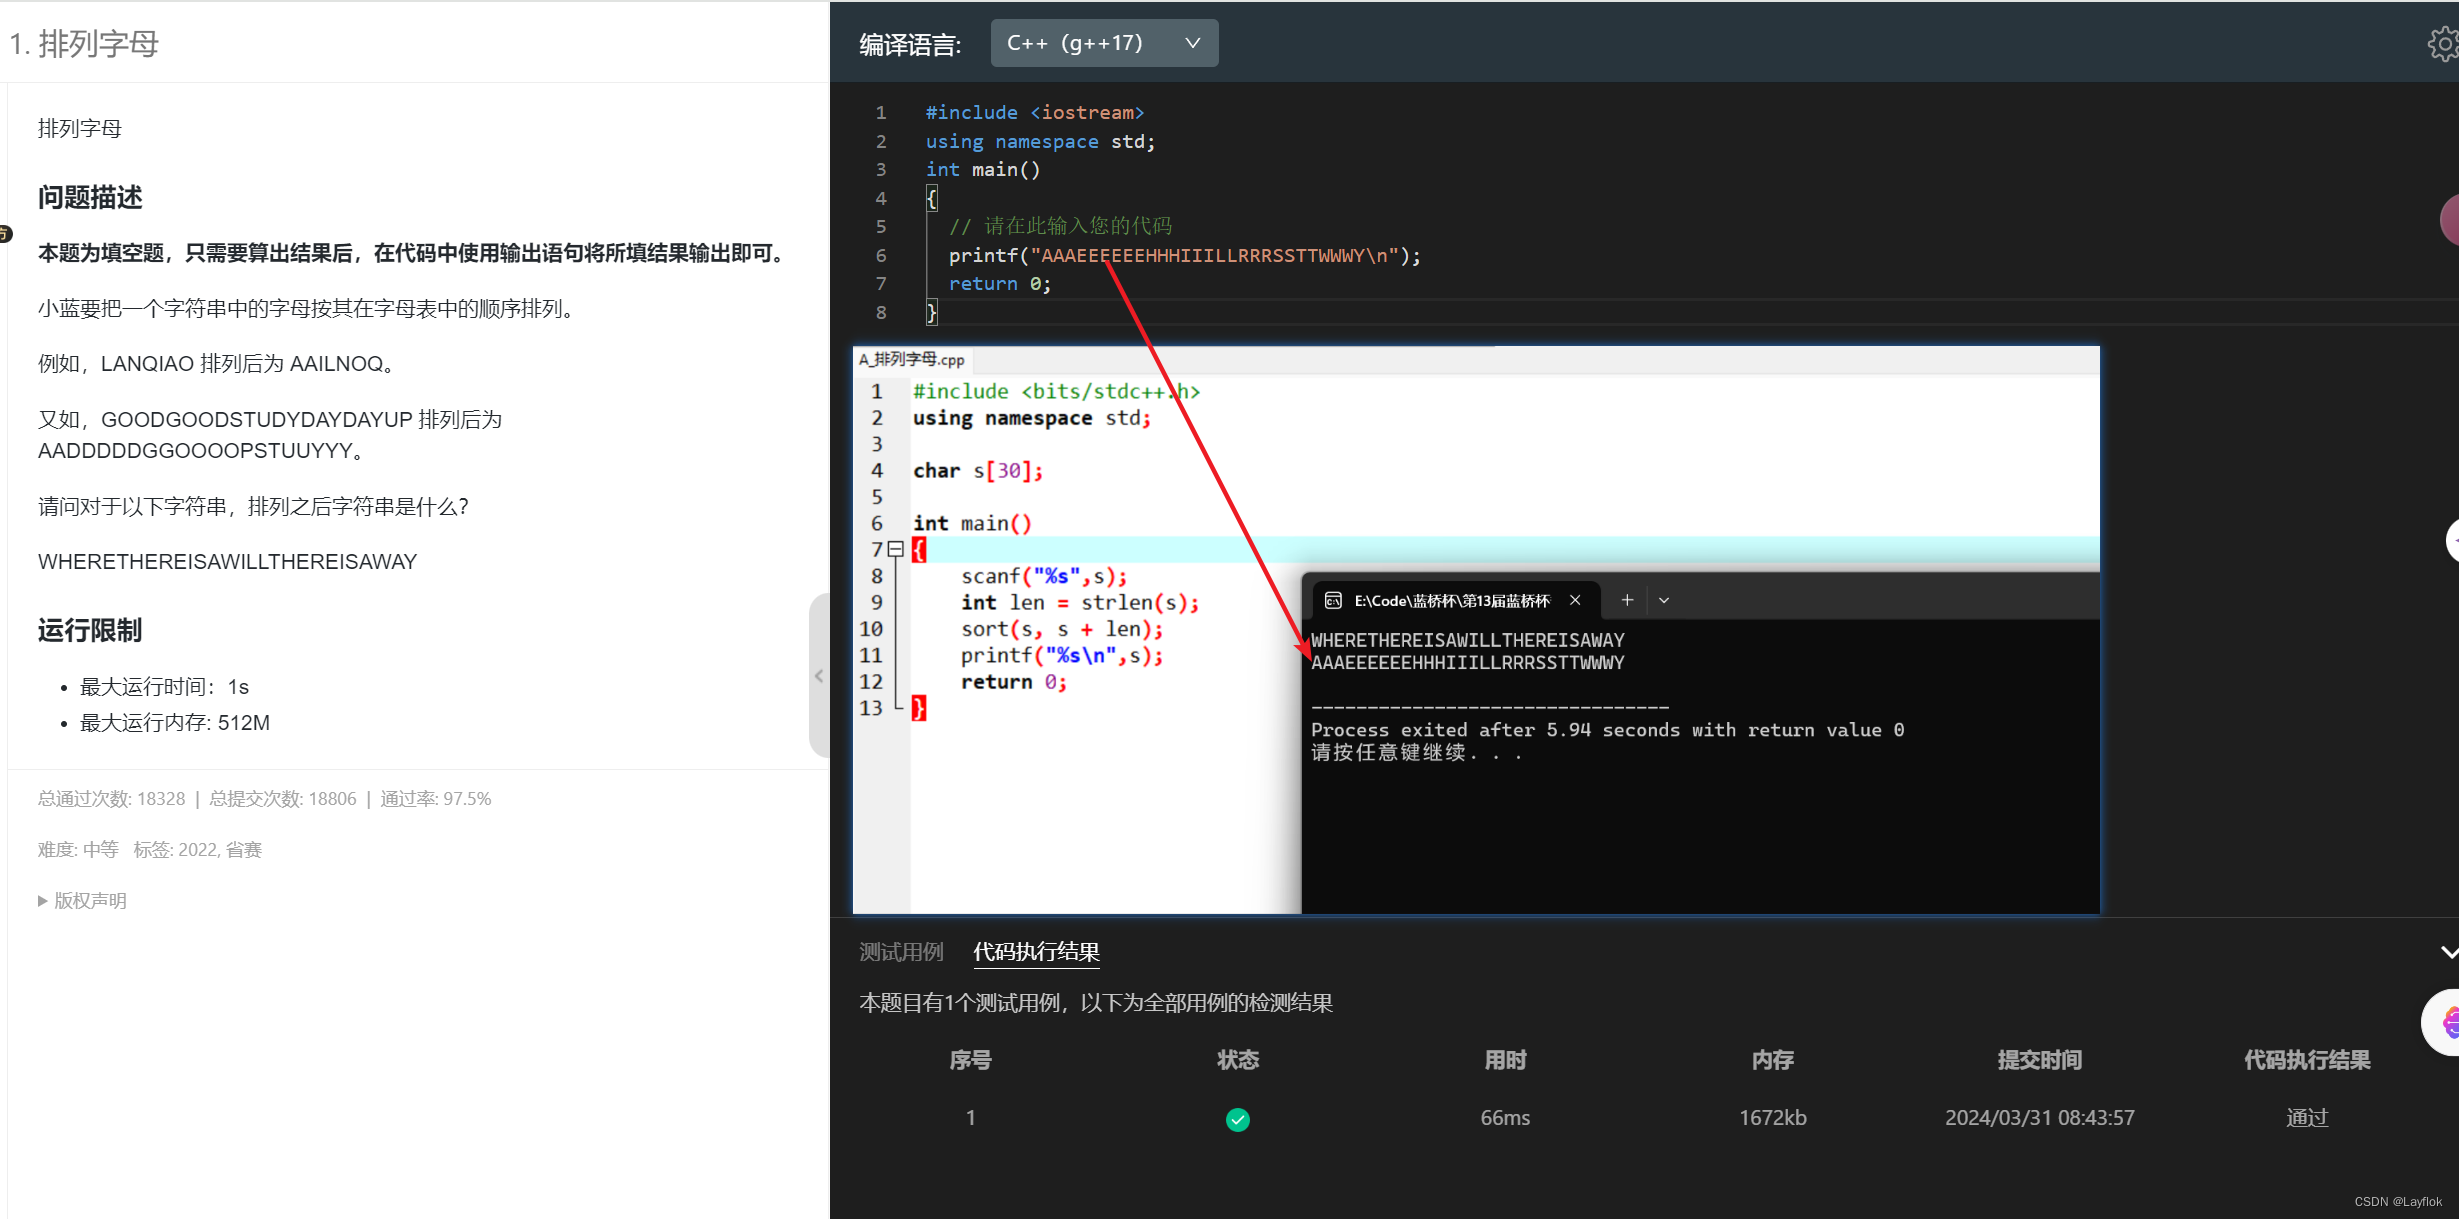Click the A_排列字母.cpp file tab
Image resolution: width=2459 pixels, height=1219 pixels.
pyautogui.click(x=911, y=360)
